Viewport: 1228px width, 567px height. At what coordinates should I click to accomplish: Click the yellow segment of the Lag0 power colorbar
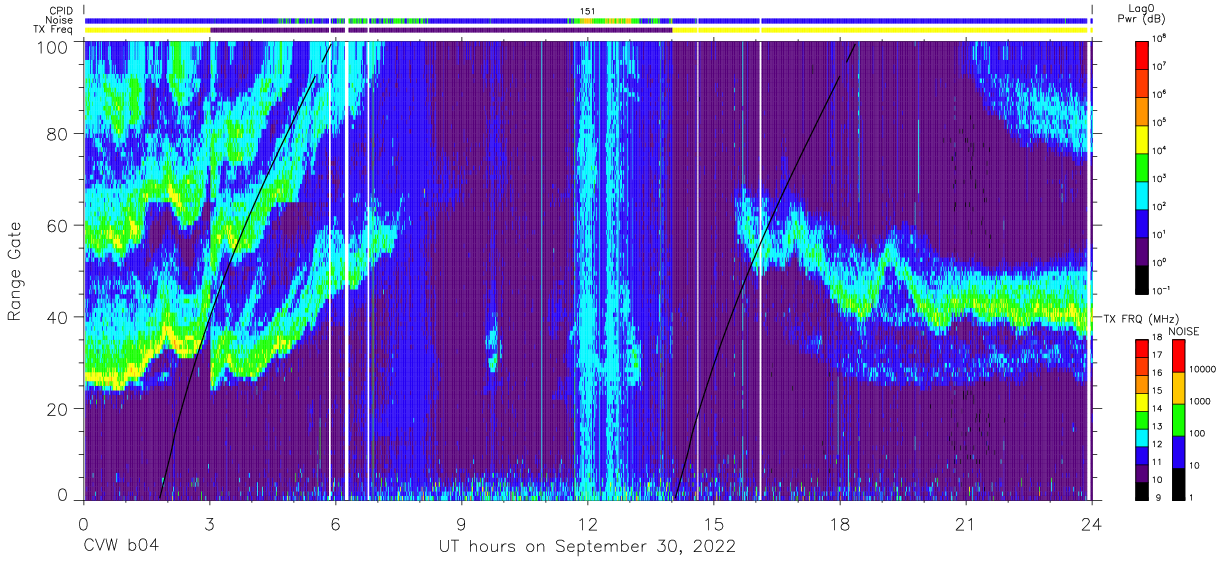click(x=1144, y=138)
